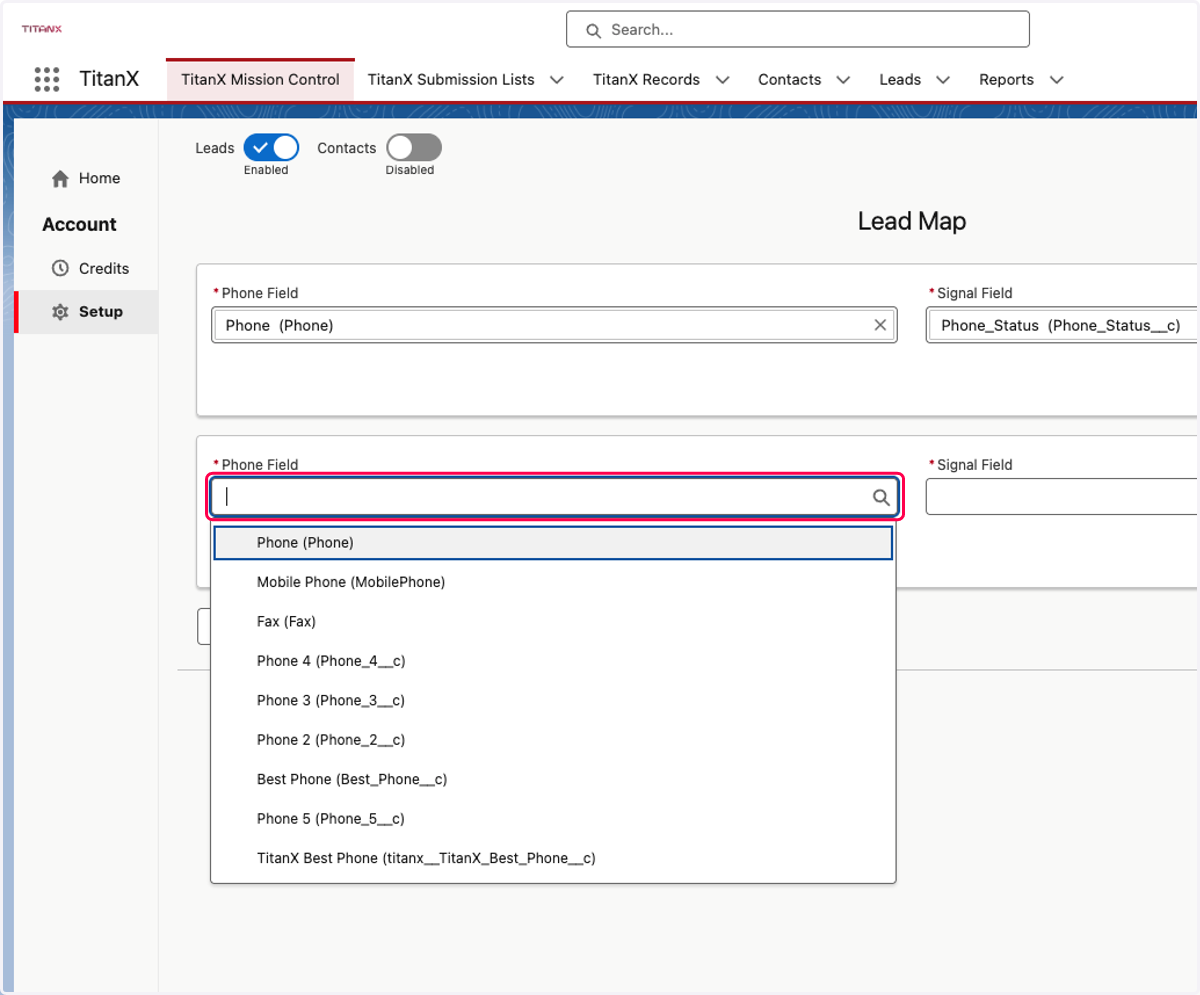Pick Phone 3 (Phone_3__c) option
1200x995 pixels.
coord(553,700)
